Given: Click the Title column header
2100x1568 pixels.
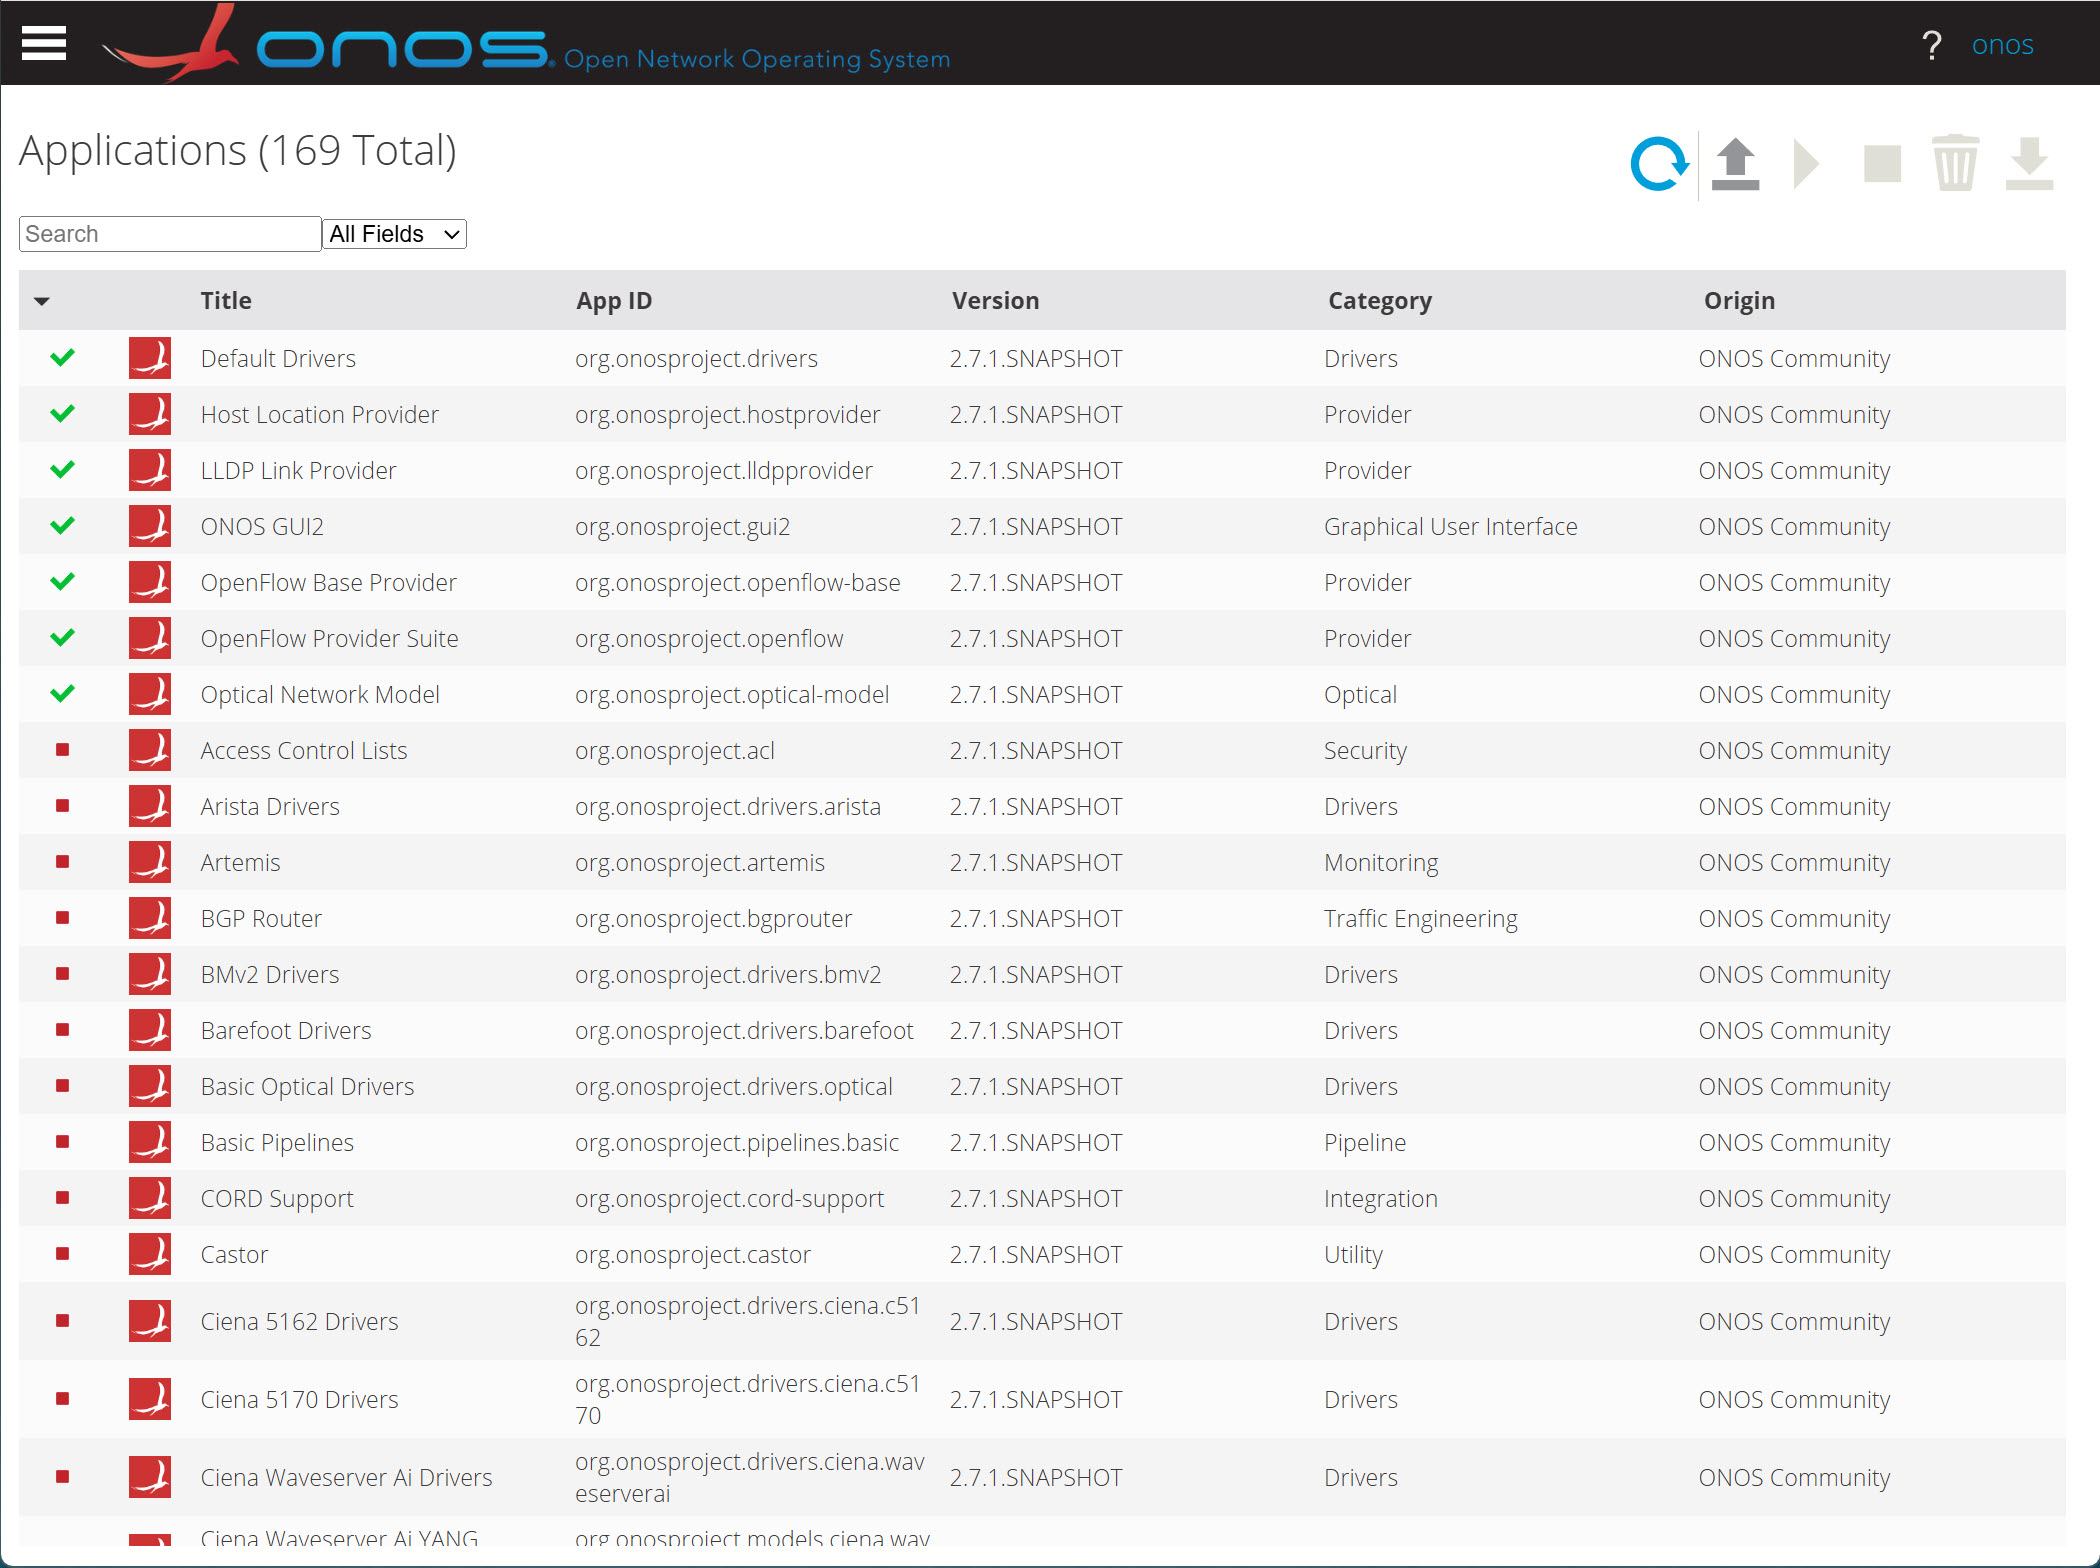Looking at the screenshot, I should [225, 300].
